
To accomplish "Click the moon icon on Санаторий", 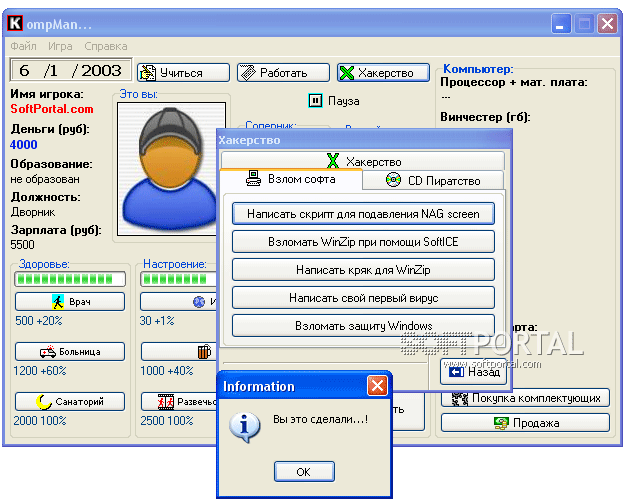I will 44,401.
